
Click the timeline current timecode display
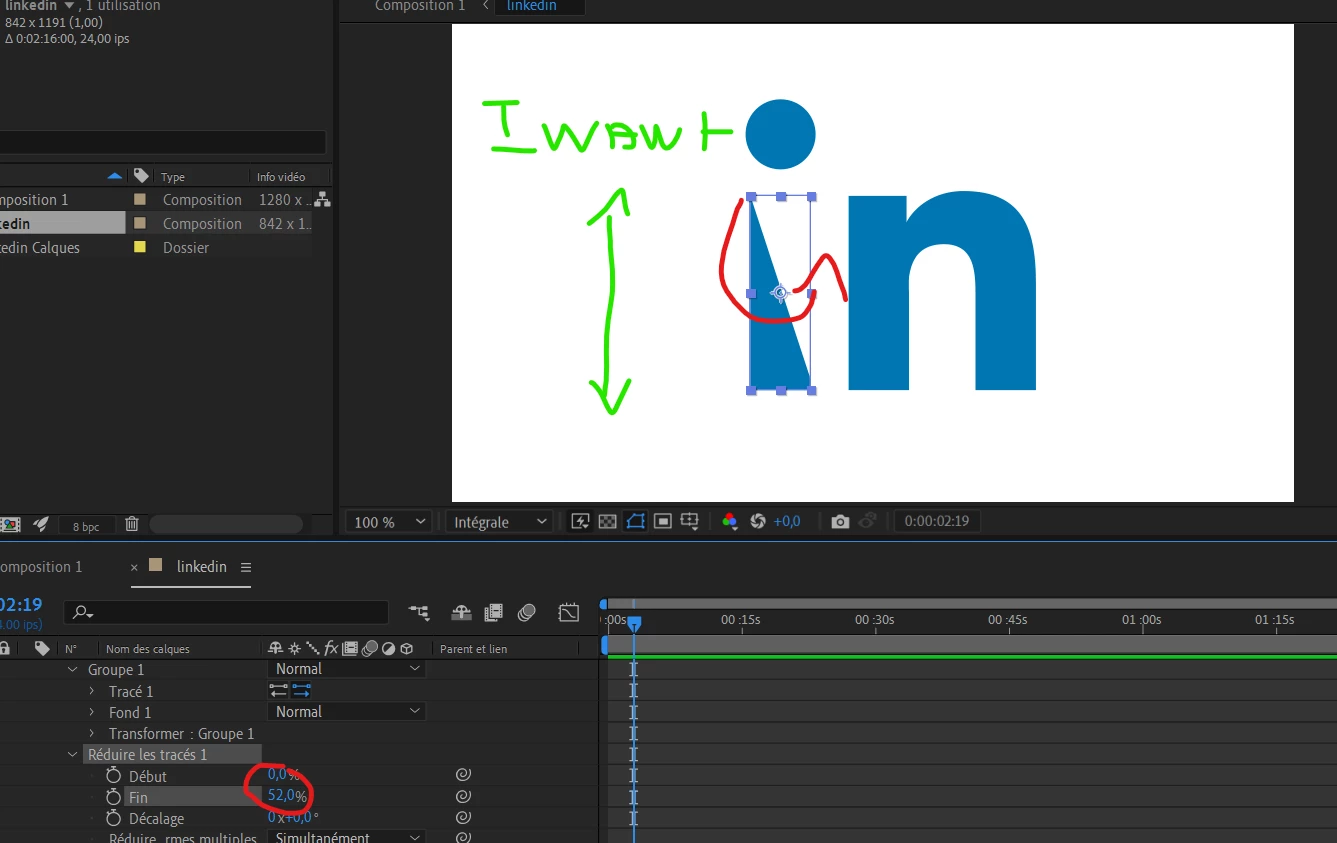(x=21, y=604)
